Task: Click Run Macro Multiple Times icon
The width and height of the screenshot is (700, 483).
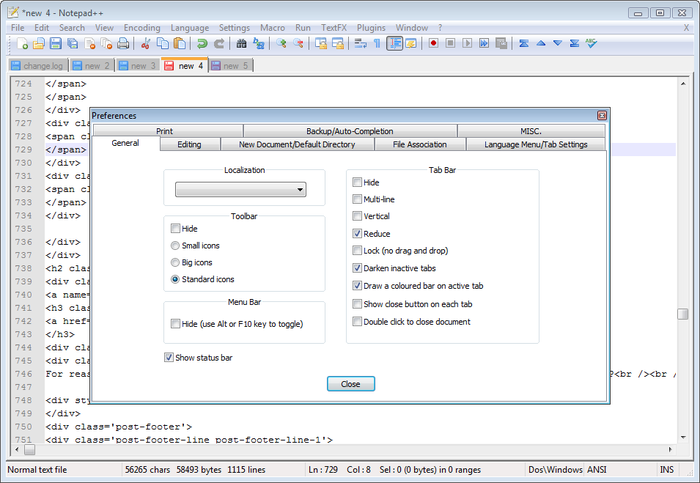Action: [484, 44]
